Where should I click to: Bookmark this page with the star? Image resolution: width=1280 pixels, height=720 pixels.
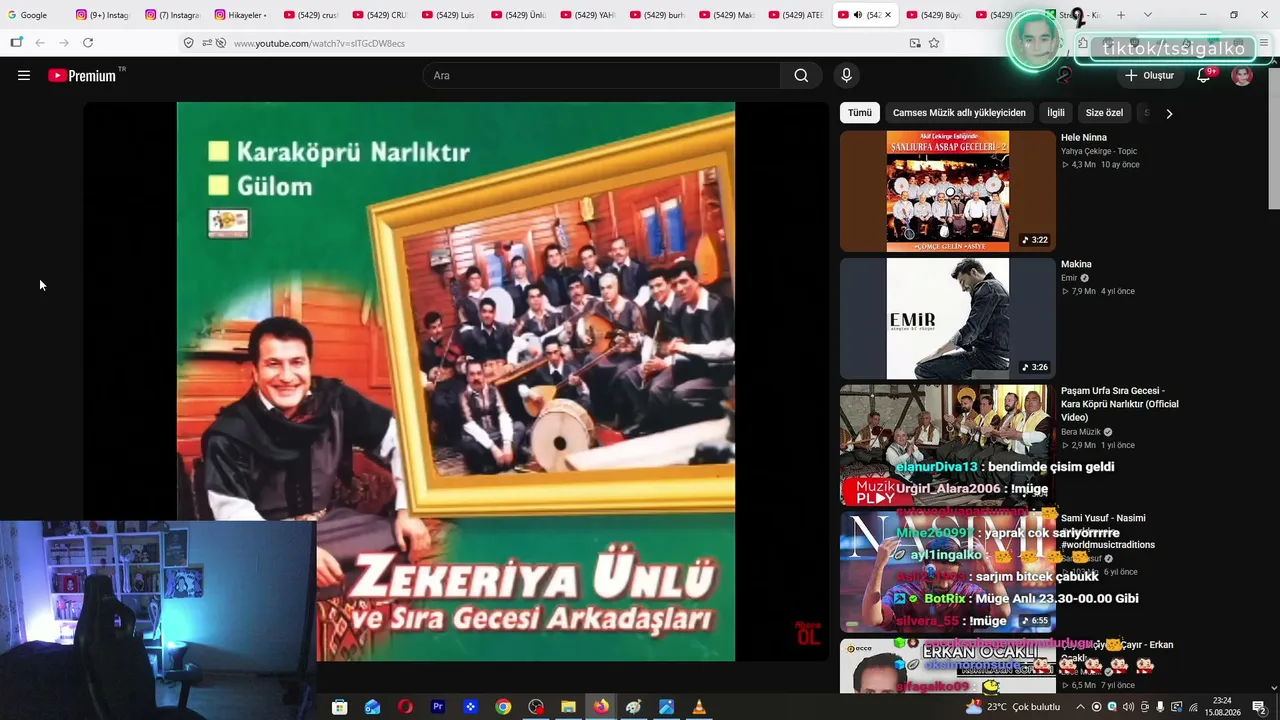934,43
